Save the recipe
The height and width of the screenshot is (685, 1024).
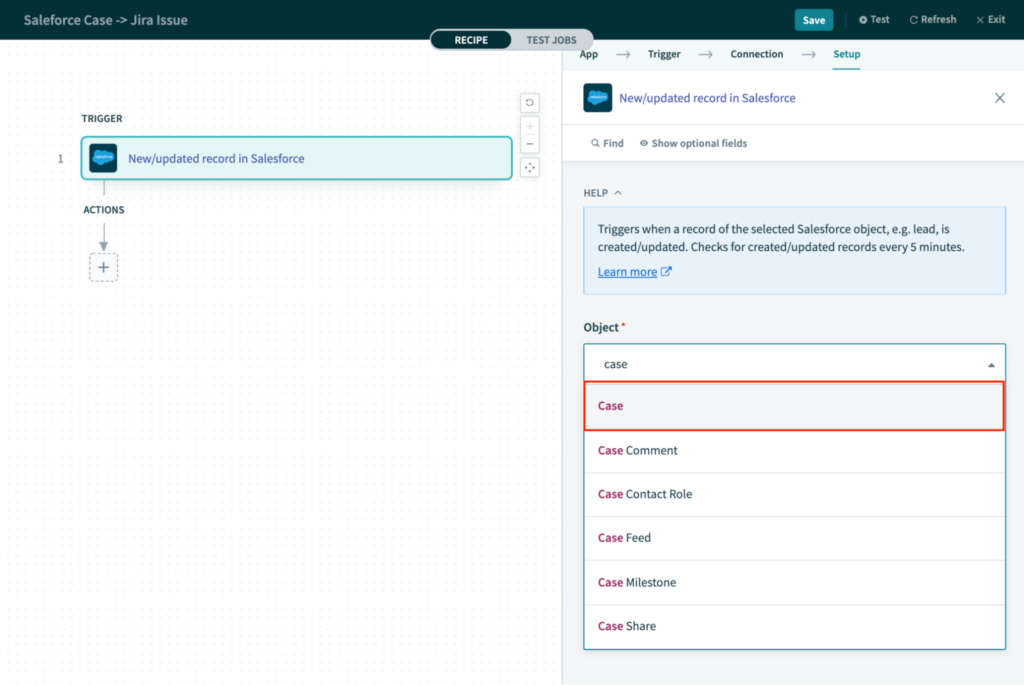click(x=813, y=19)
